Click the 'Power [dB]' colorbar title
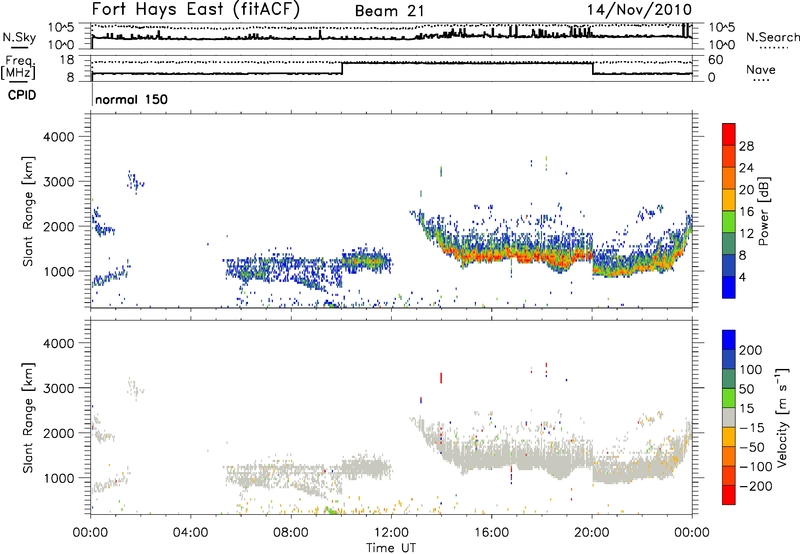This screenshot has width=800, height=554. click(x=763, y=211)
